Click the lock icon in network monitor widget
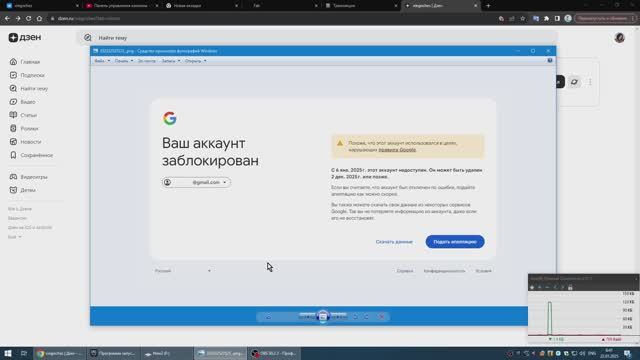 coord(570,287)
